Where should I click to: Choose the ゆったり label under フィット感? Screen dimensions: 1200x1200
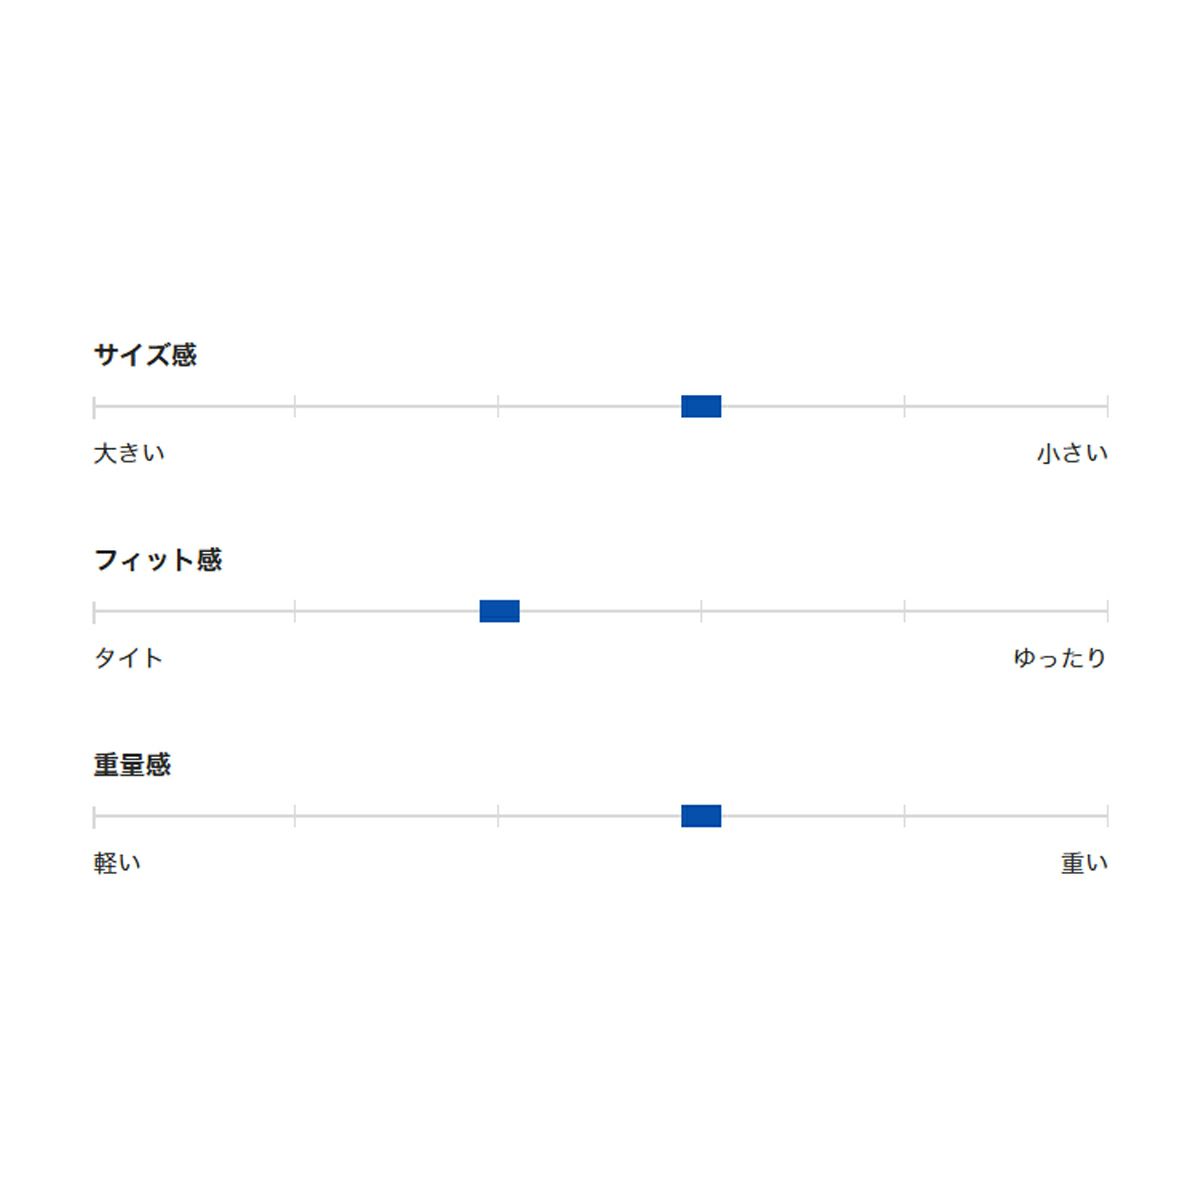coord(1059,658)
